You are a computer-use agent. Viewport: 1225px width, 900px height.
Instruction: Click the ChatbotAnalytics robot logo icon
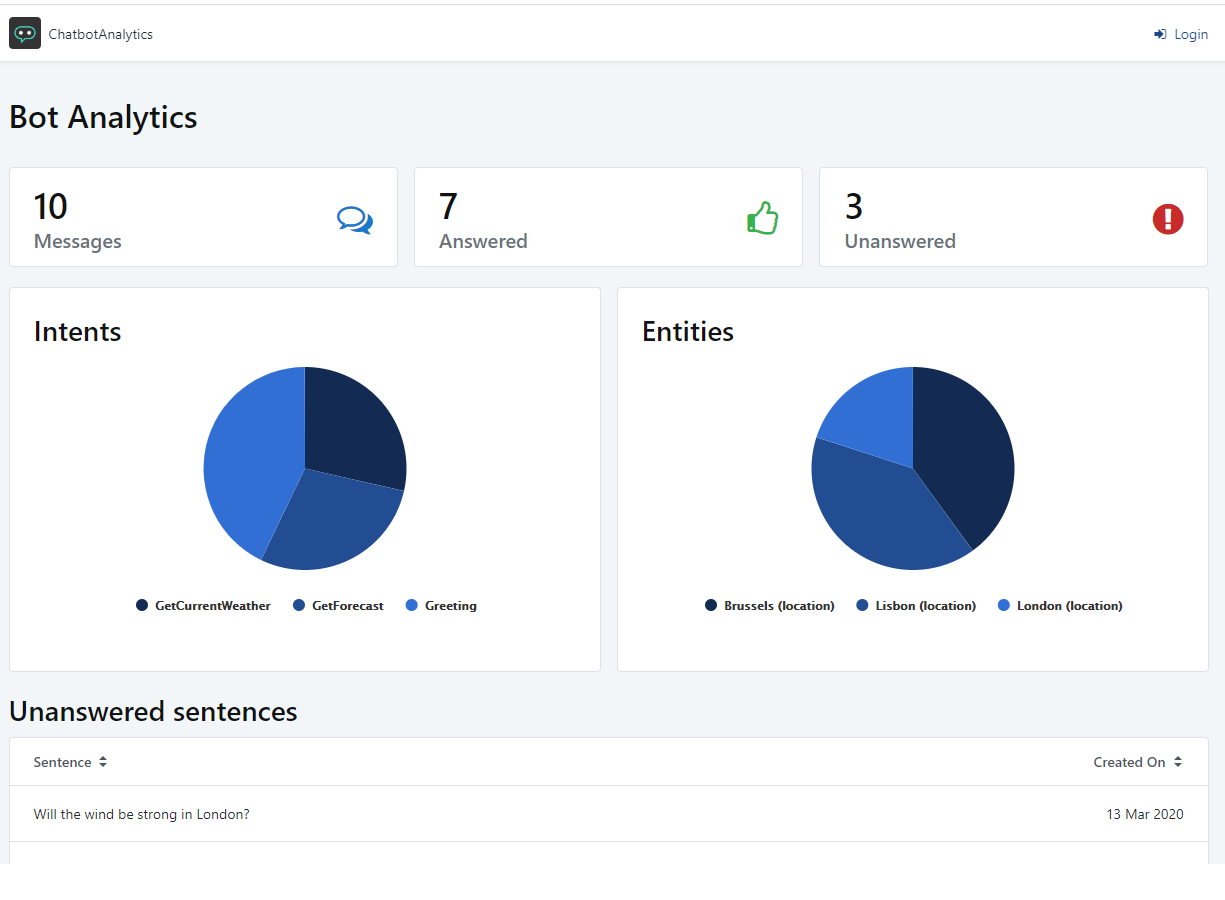coord(25,33)
